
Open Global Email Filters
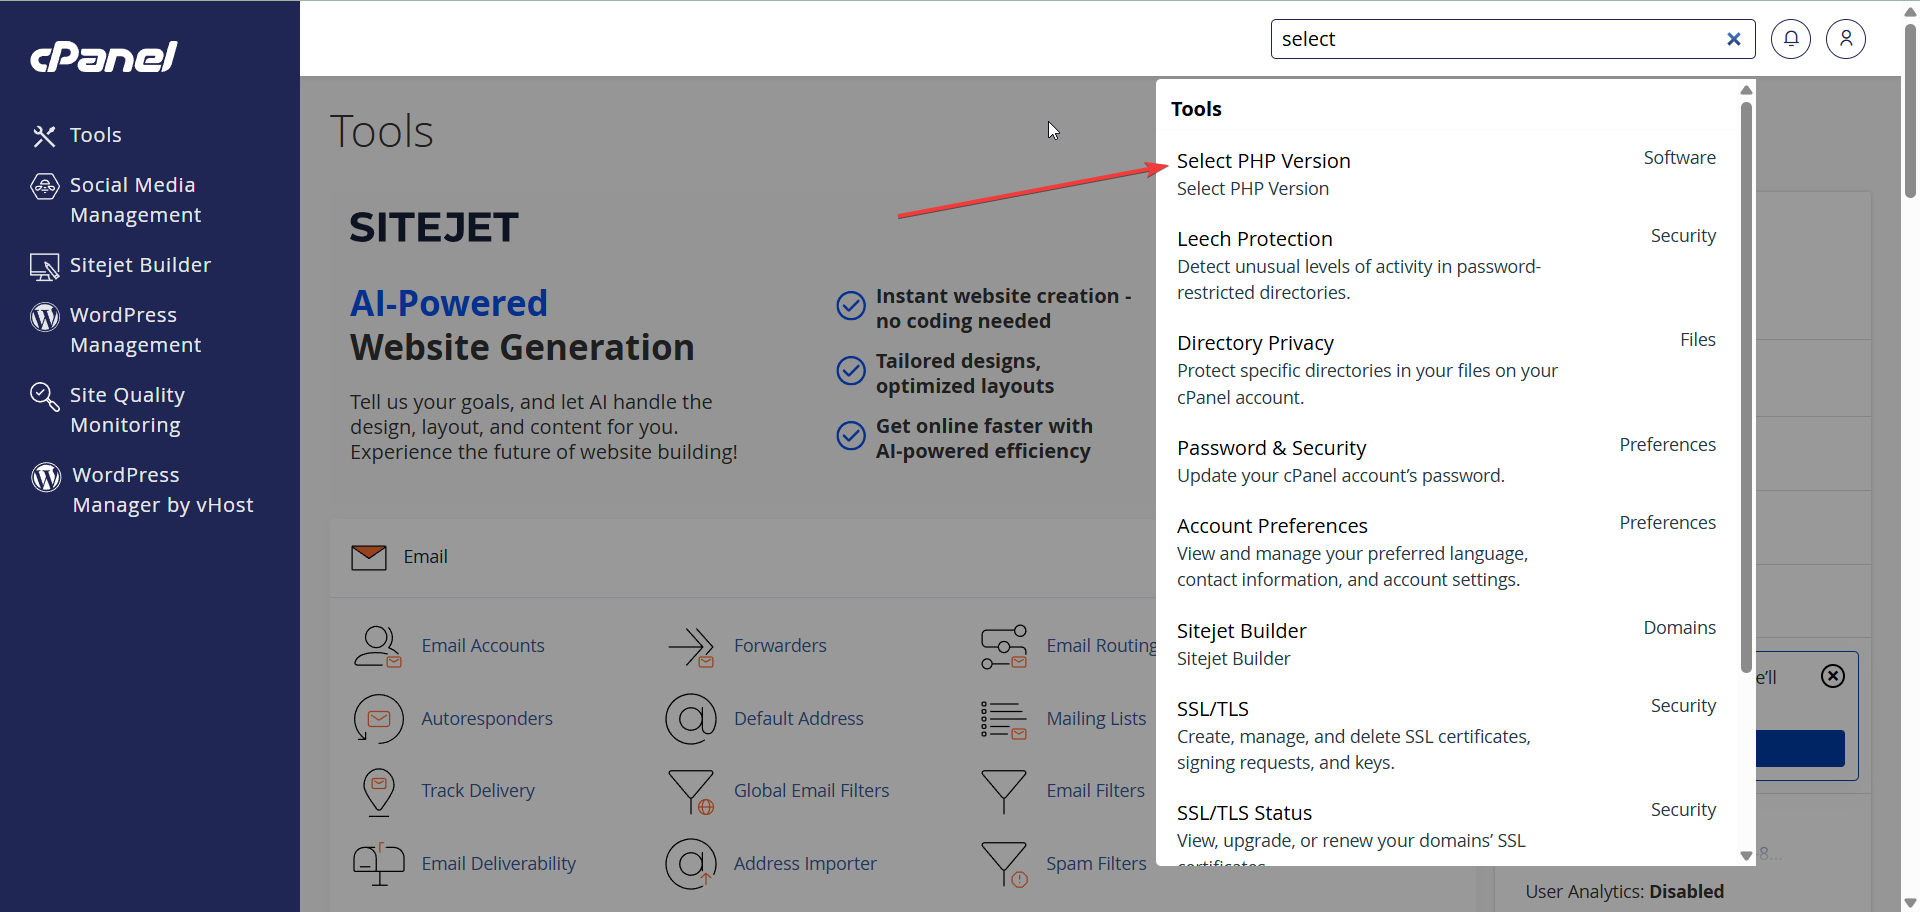(x=811, y=791)
